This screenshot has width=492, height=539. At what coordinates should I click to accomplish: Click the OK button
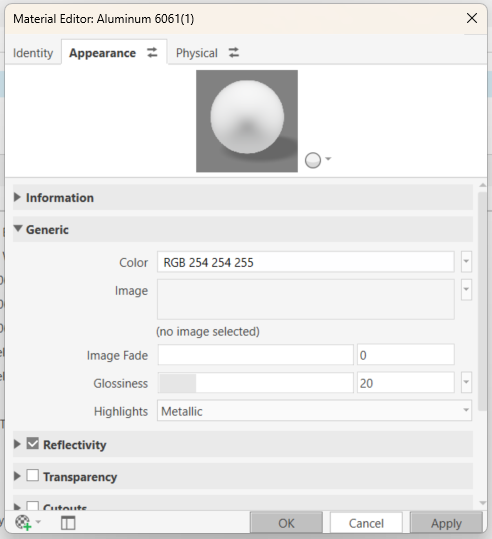click(x=286, y=523)
